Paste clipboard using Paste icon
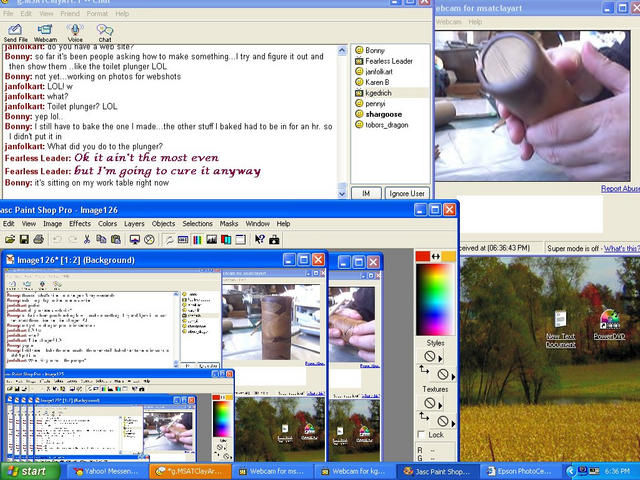 tap(116, 240)
